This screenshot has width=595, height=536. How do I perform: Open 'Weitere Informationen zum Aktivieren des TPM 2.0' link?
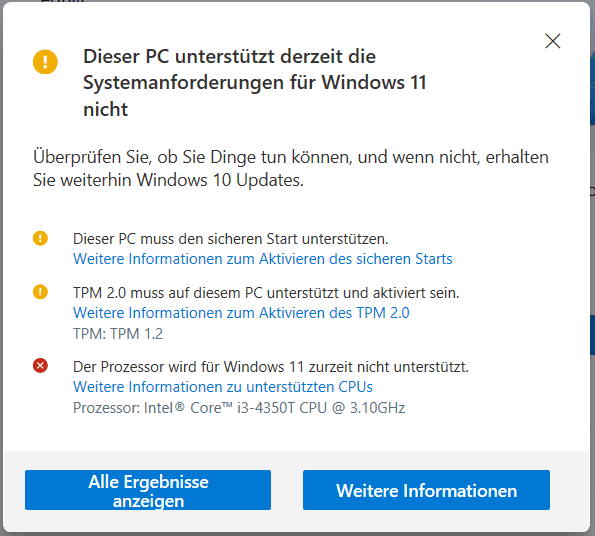(x=241, y=313)
